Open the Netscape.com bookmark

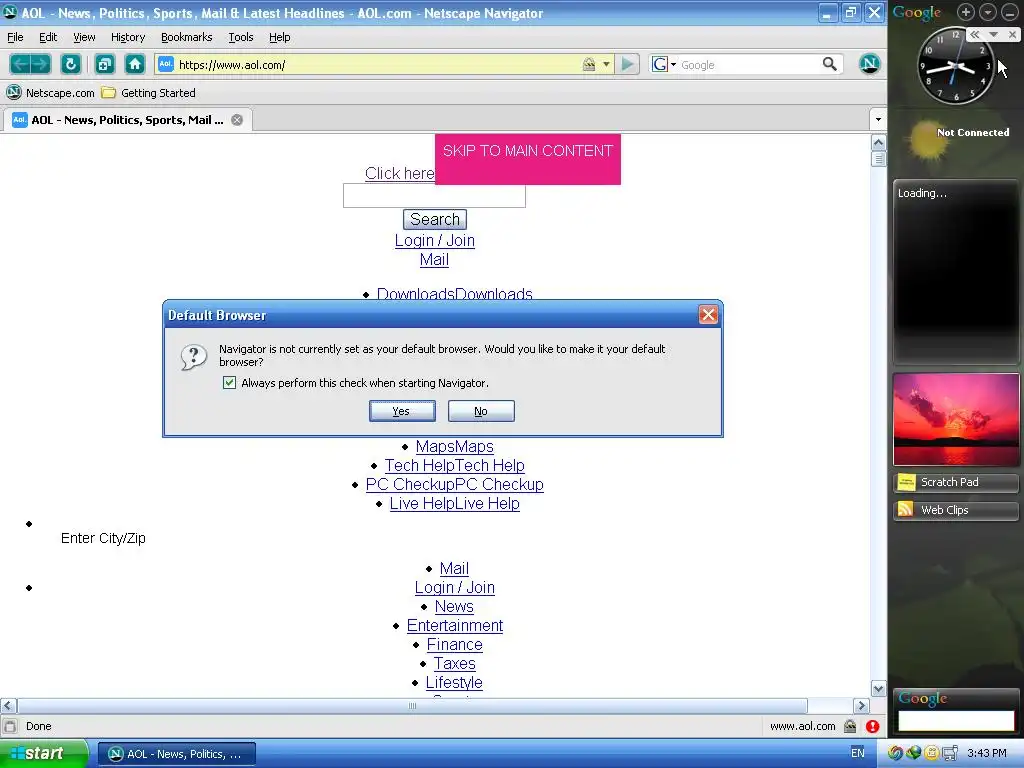(x=51, y=93)
